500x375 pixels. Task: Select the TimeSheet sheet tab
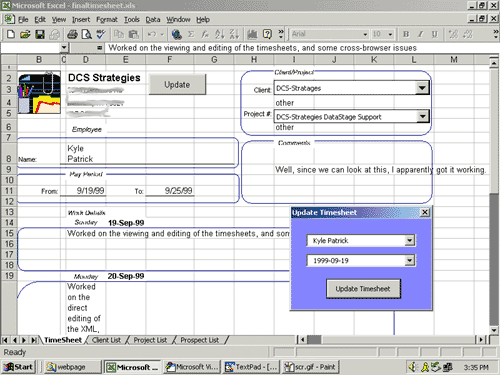click(63, 340)
